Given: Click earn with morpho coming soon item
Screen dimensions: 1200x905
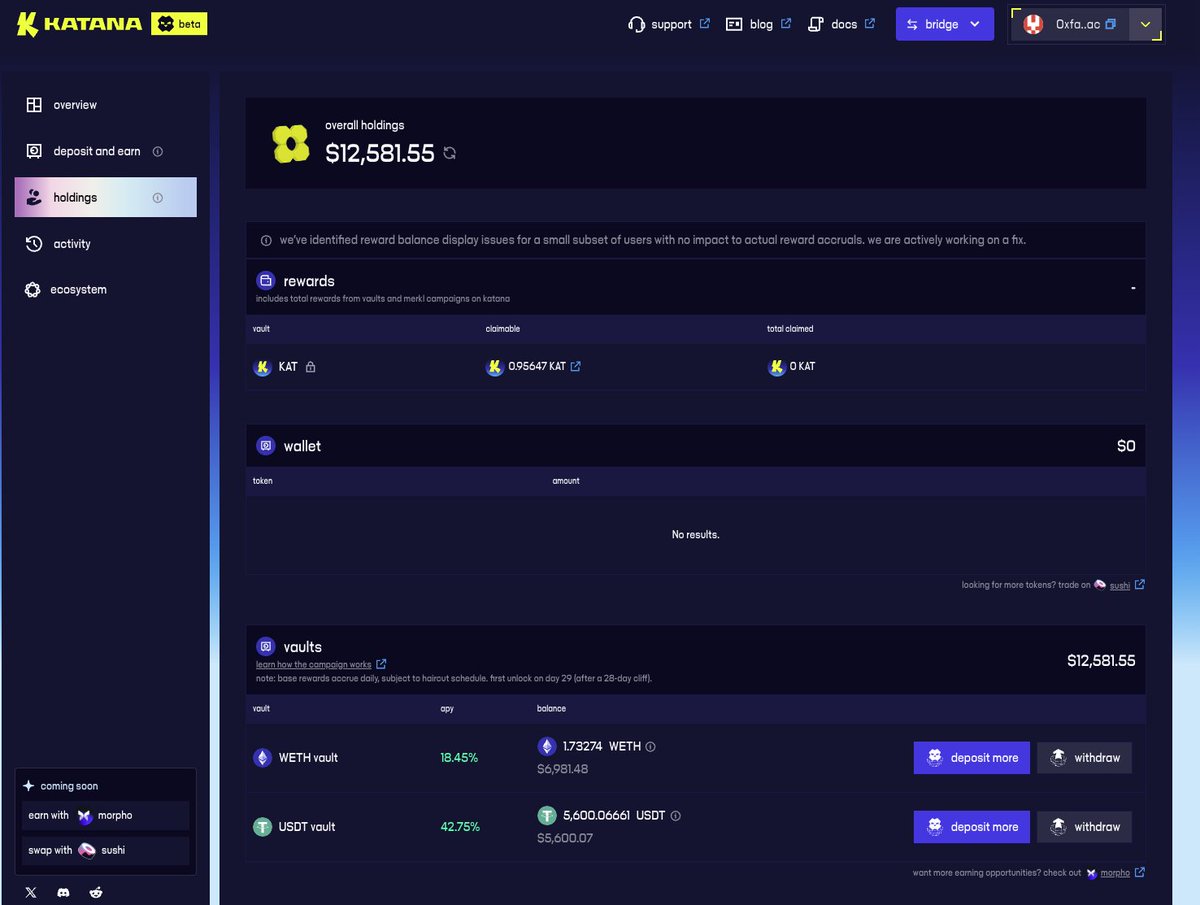Looking at the screenshot, I should [x=105, y=816].
